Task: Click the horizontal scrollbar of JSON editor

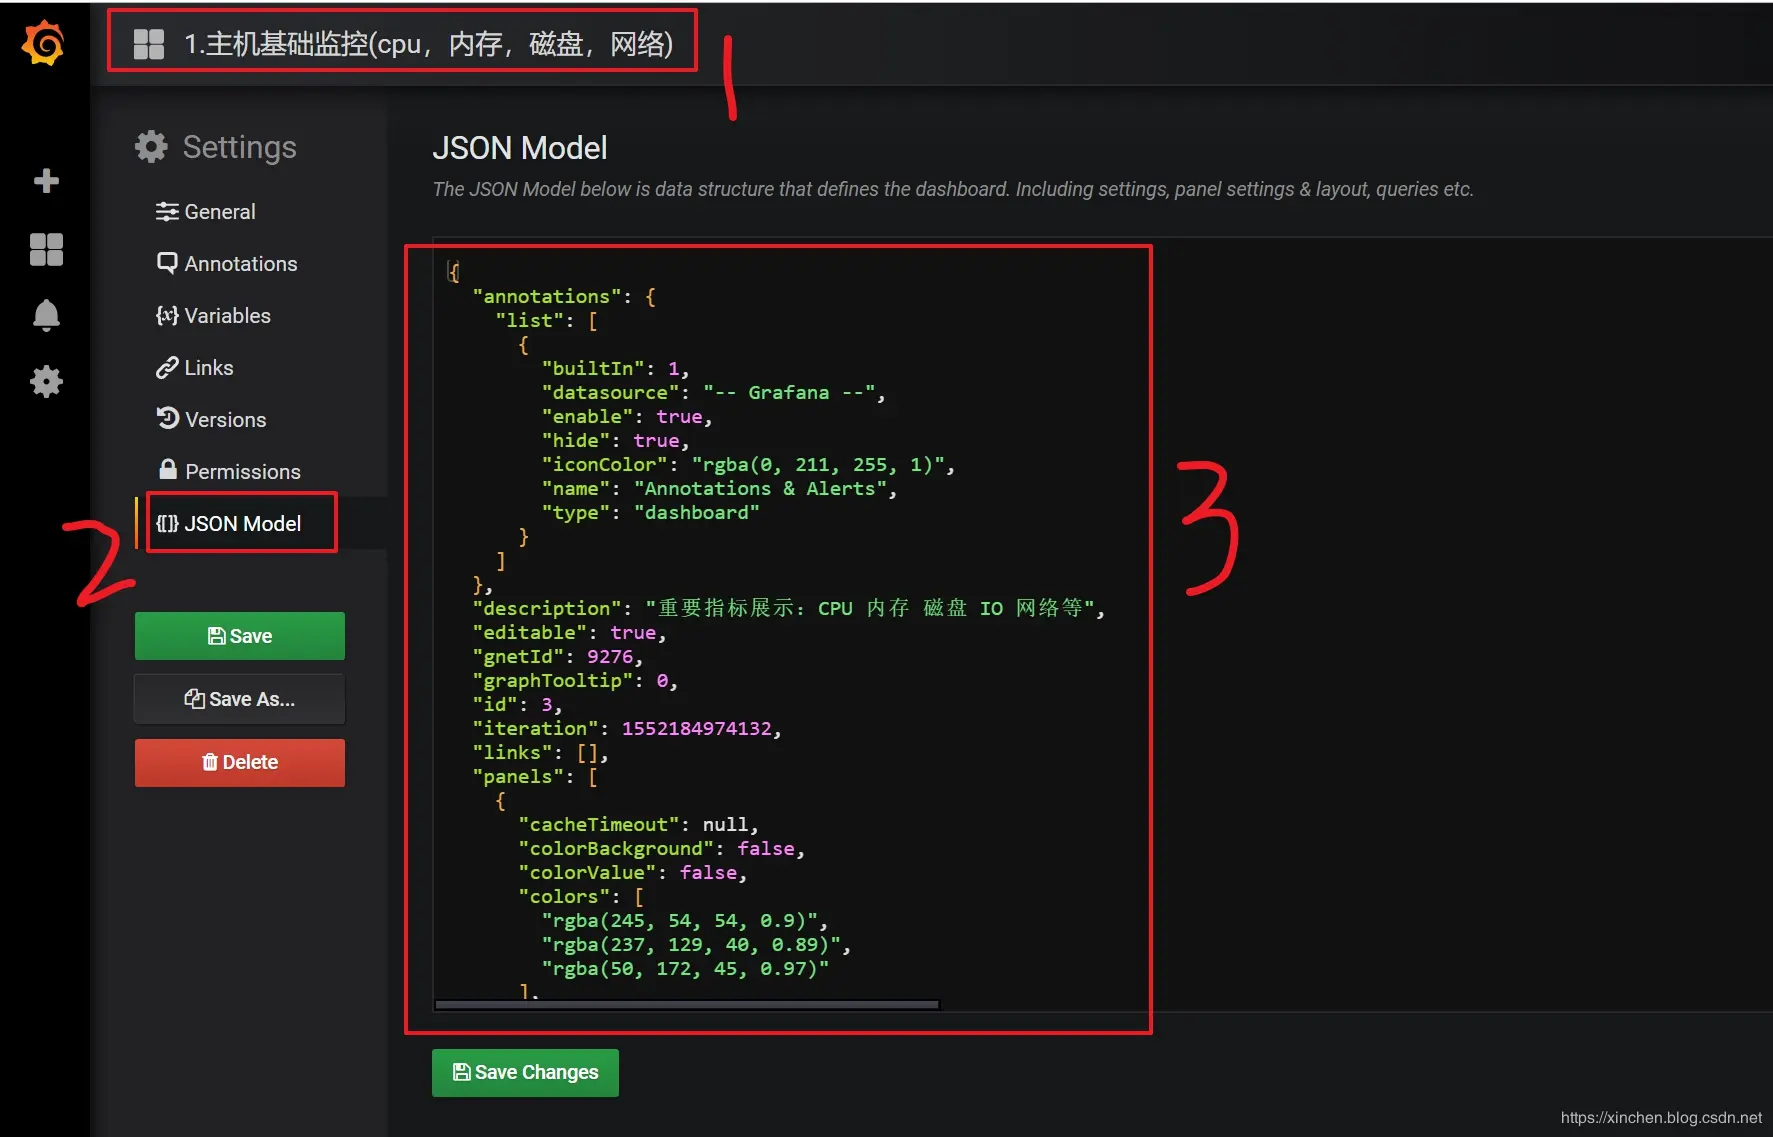Action: click(687, 1004)
